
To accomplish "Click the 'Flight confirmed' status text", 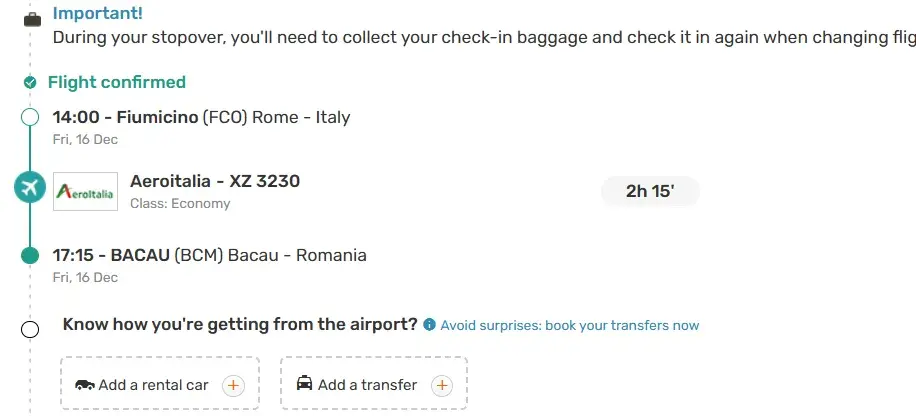I will tap(117, 82).
